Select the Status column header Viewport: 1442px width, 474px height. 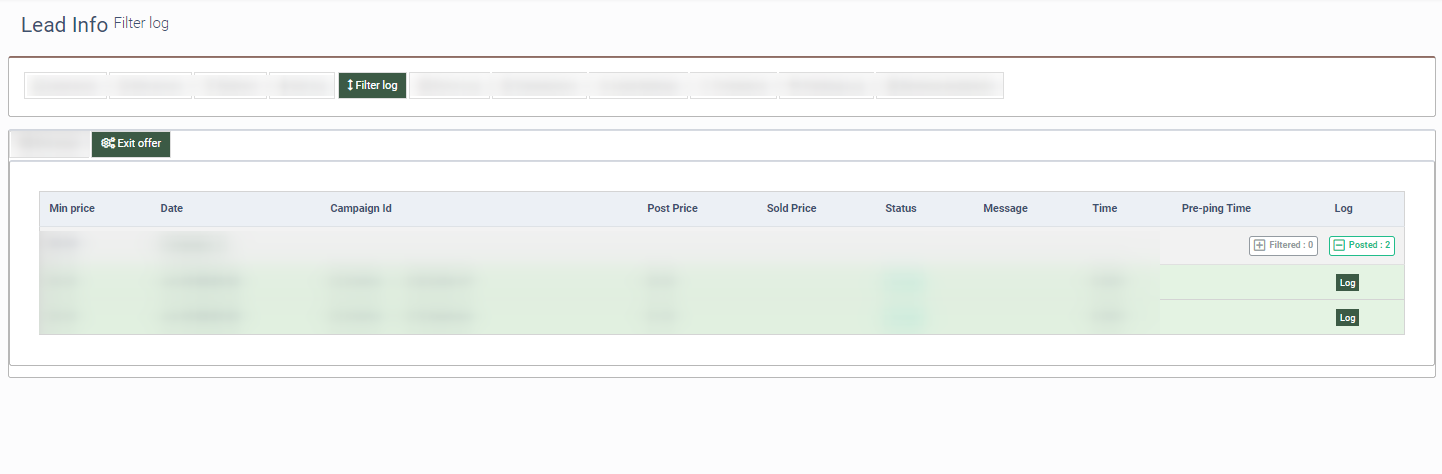[900, 209]
